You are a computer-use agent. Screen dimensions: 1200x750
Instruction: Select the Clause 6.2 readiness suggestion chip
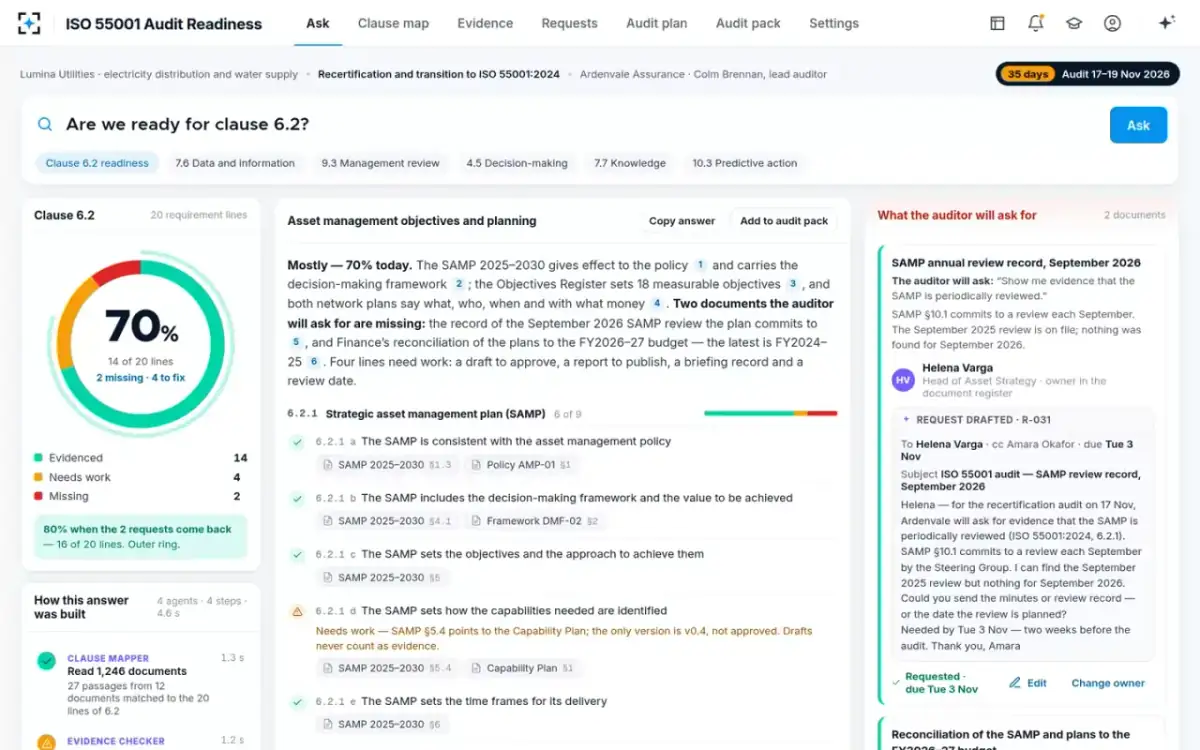click(x=97, y=163)
